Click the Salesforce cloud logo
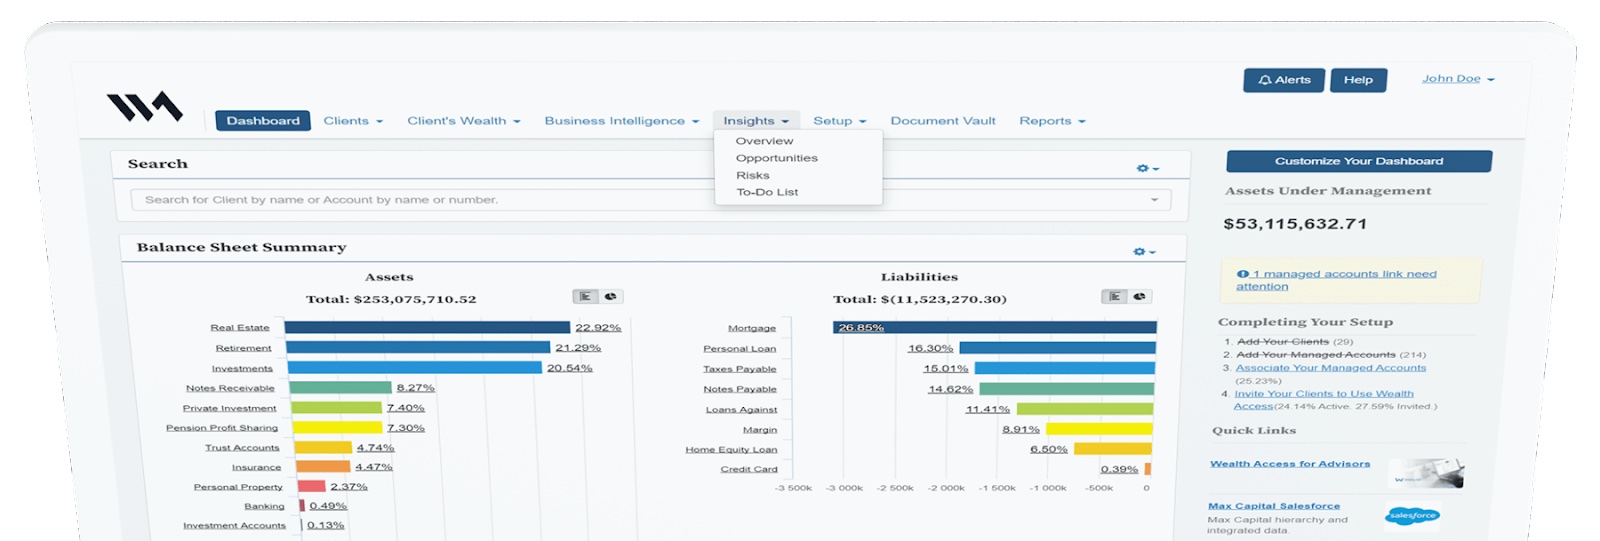 (1412, 516)
